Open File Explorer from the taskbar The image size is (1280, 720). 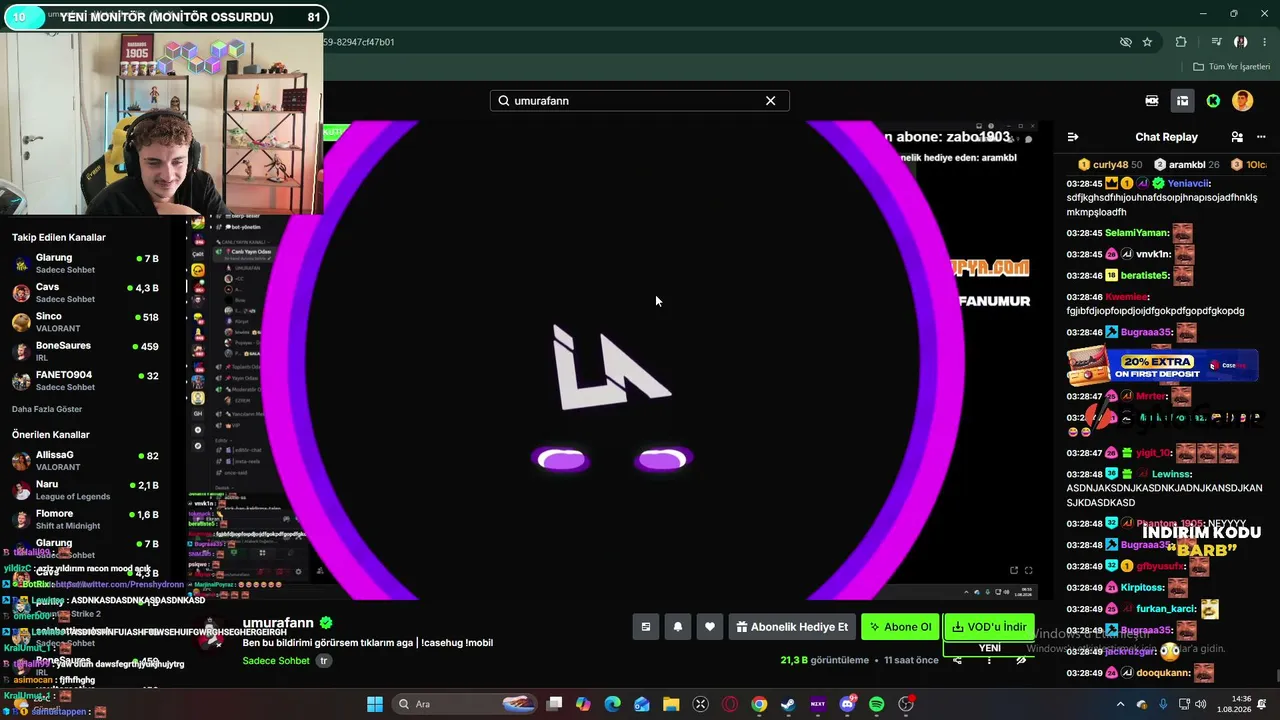click(x=671, y=704)
